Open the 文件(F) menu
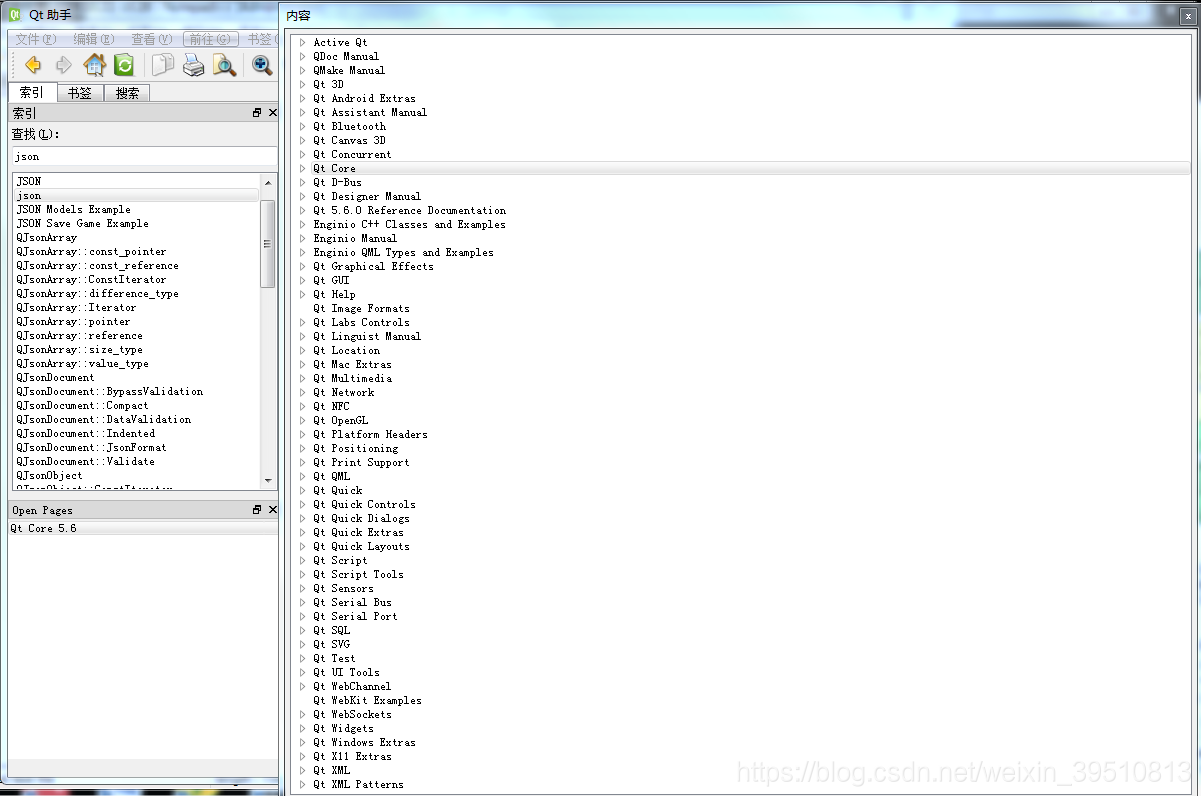 [36, 39]
